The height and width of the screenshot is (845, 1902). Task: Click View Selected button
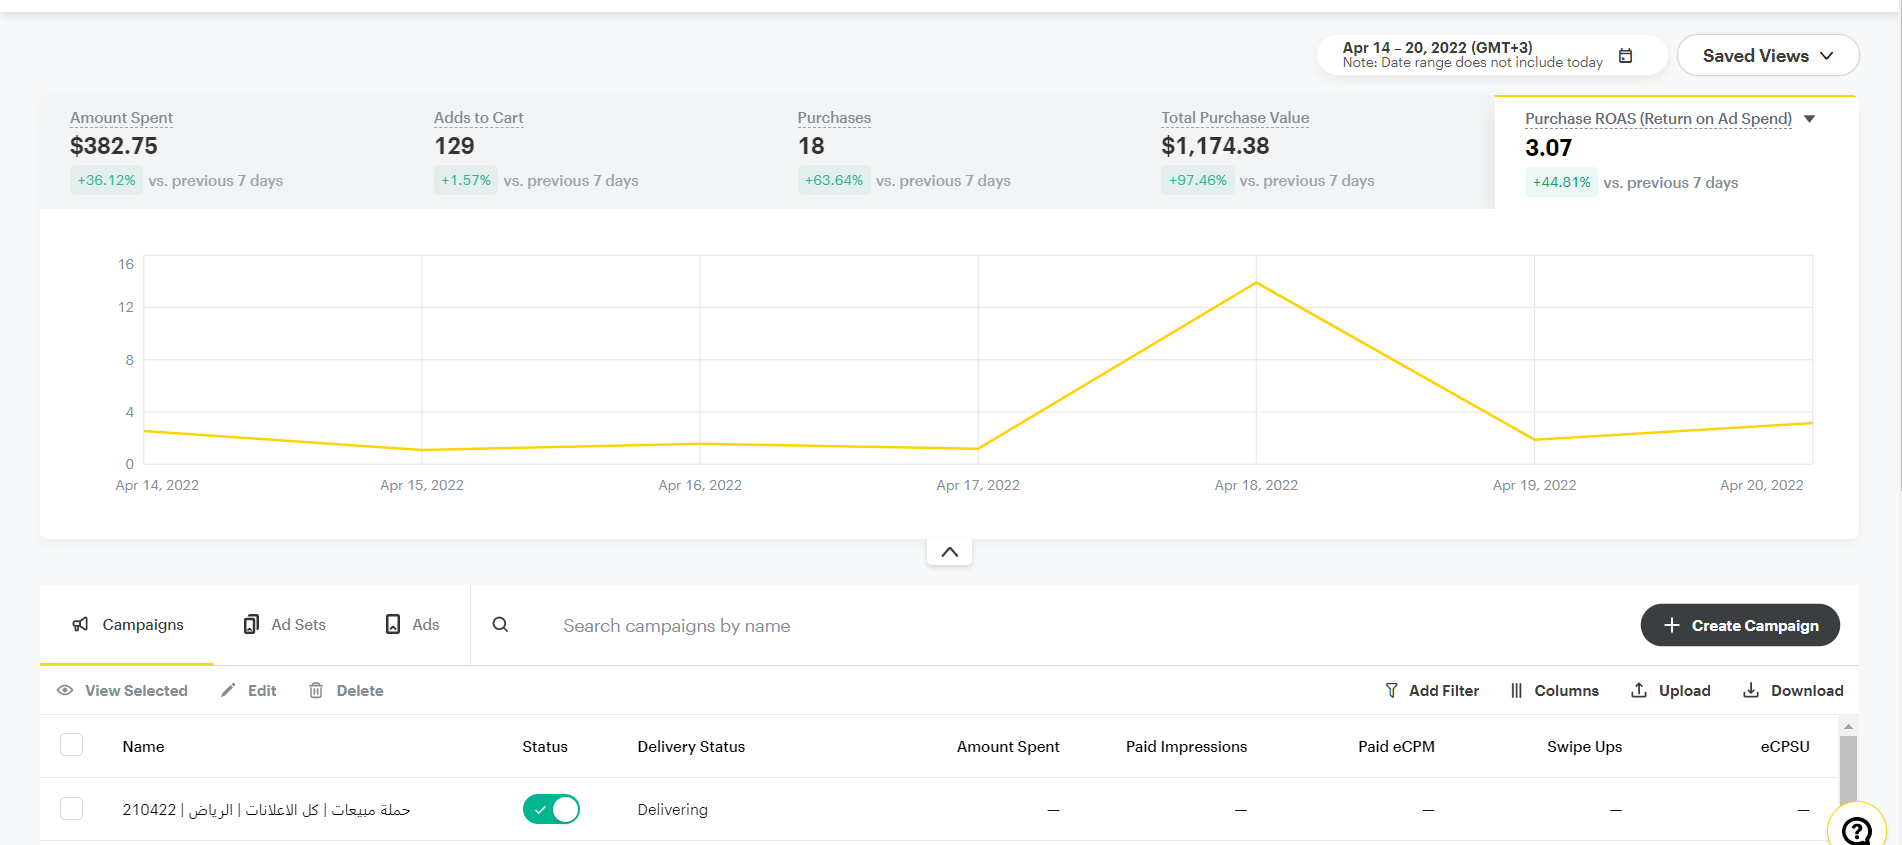point(123,690)
